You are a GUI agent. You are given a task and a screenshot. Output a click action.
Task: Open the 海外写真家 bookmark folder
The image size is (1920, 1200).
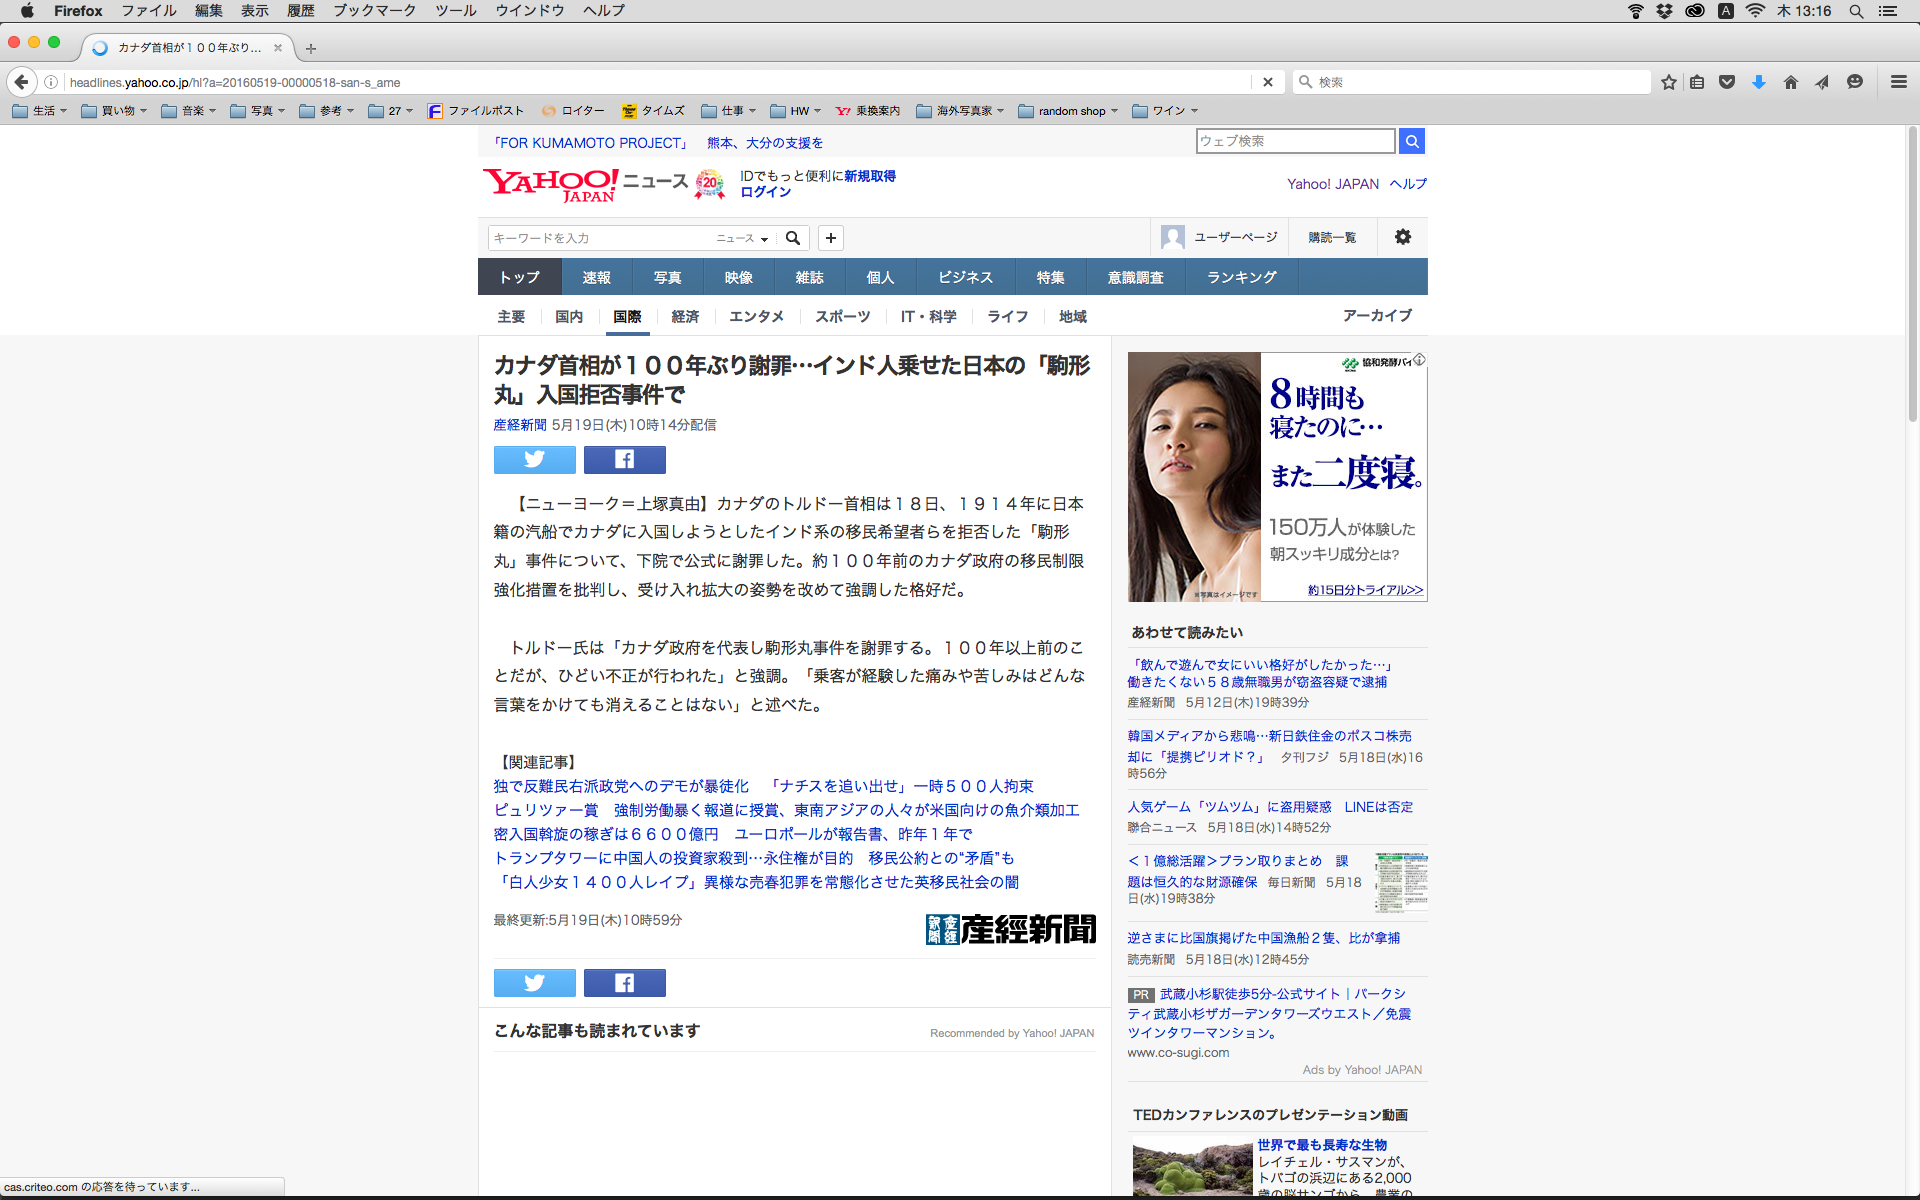960,111
